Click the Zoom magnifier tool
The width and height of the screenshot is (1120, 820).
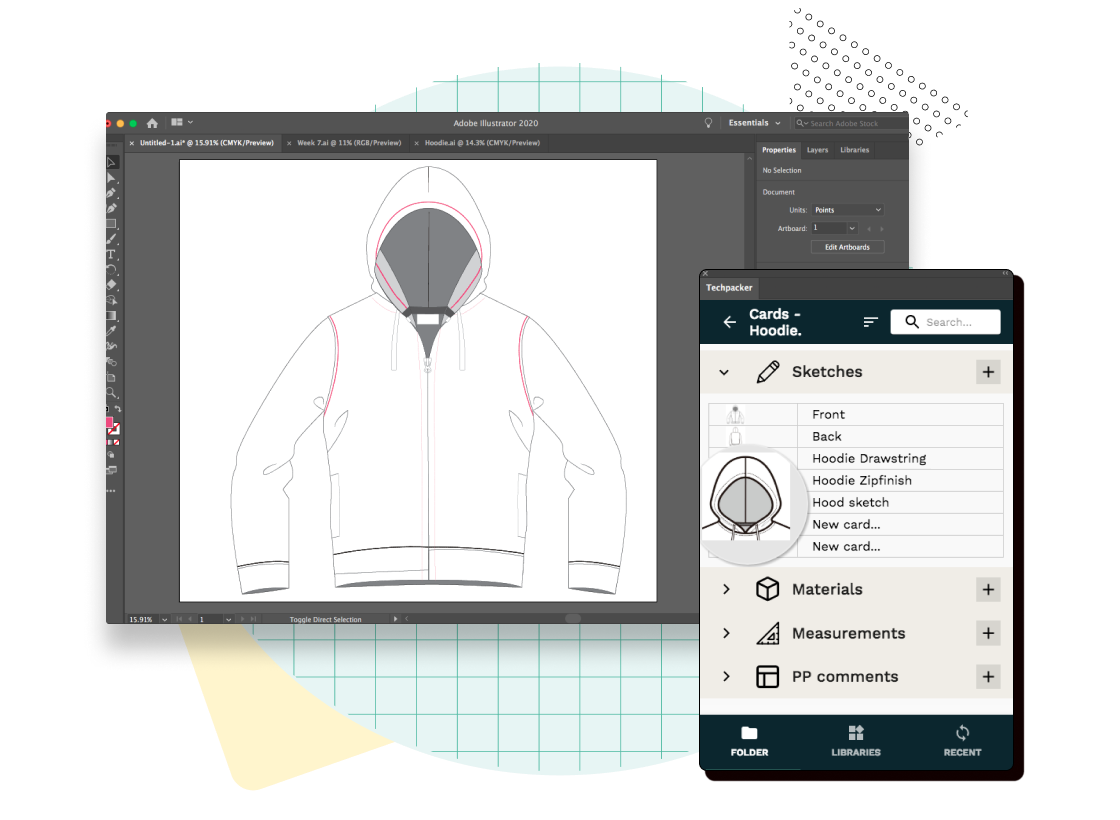tap(112, 393)
